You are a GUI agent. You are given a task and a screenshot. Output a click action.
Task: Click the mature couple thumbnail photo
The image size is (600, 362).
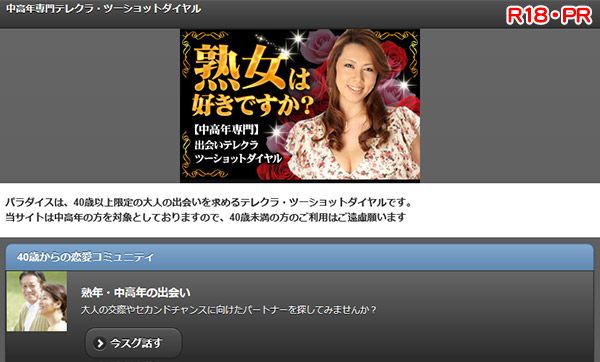[x=37, y=301]
